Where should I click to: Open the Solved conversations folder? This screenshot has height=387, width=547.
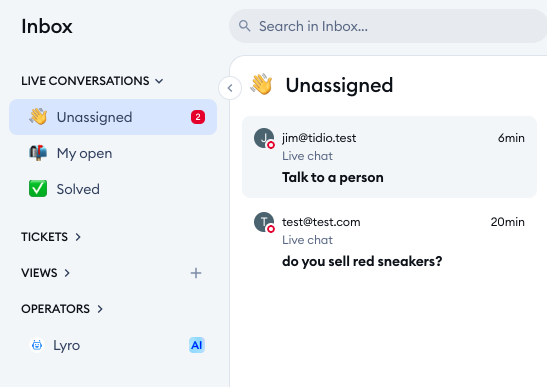click(113, 189)
